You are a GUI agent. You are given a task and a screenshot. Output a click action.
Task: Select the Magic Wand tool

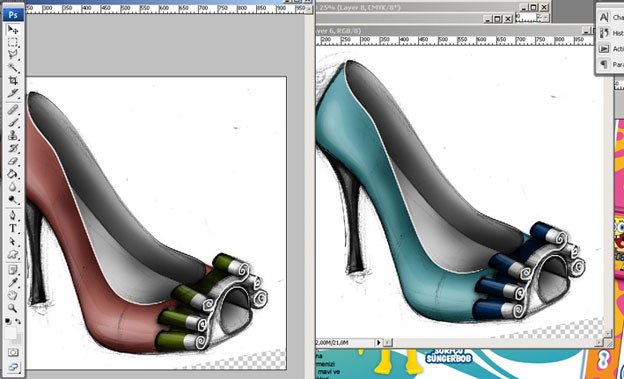pyautogui.click(x=13, y=67)
